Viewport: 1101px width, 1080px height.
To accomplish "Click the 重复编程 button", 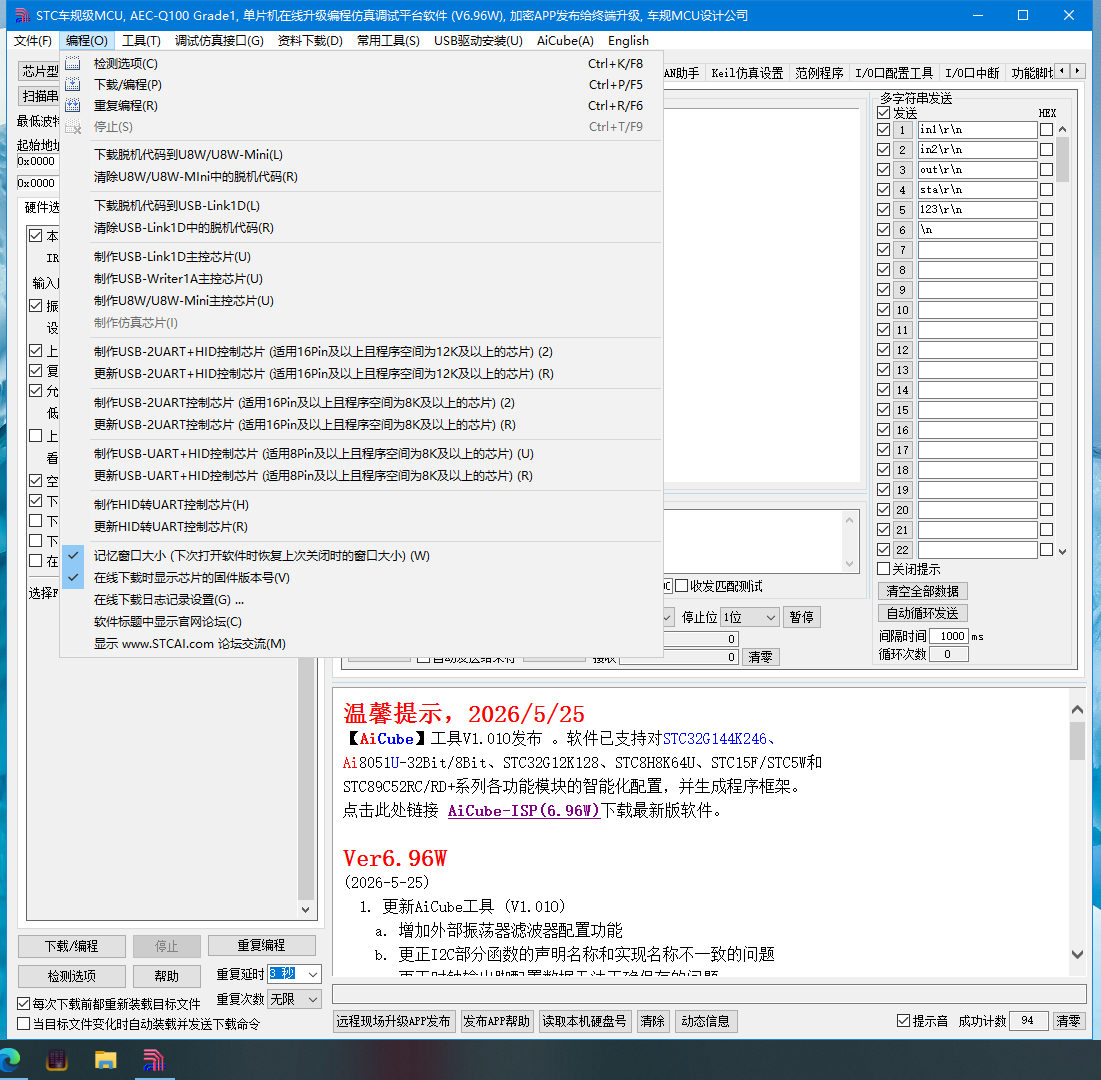I will point(261,945).
